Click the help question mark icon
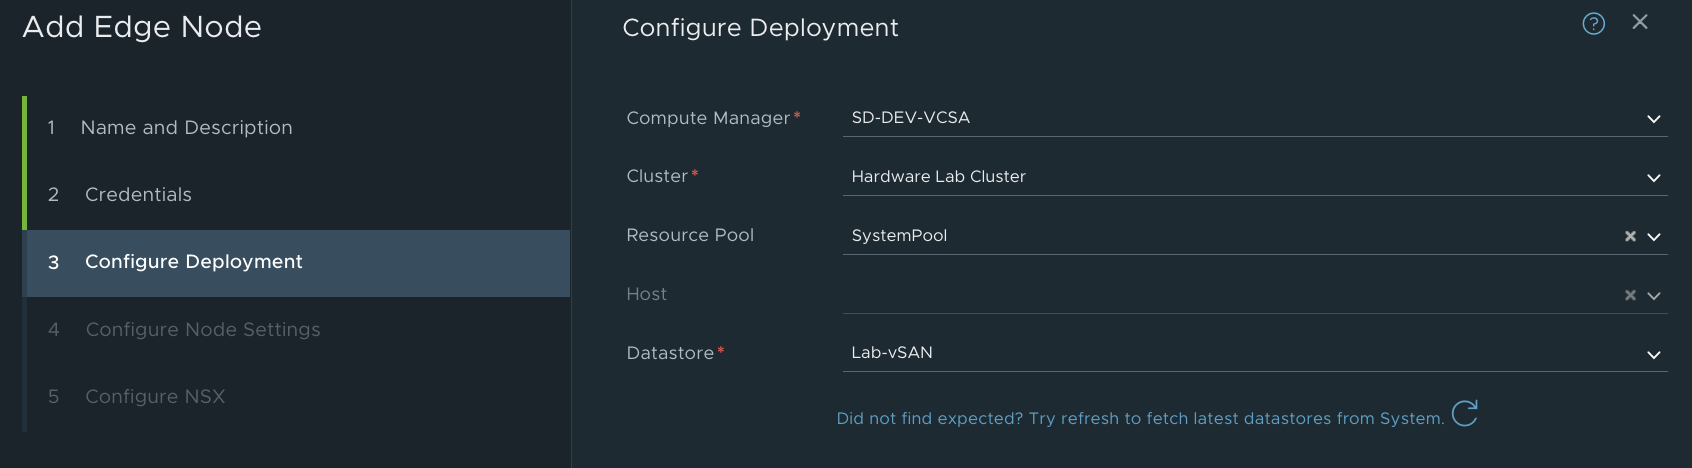1692x468 pixels. 1593,24
